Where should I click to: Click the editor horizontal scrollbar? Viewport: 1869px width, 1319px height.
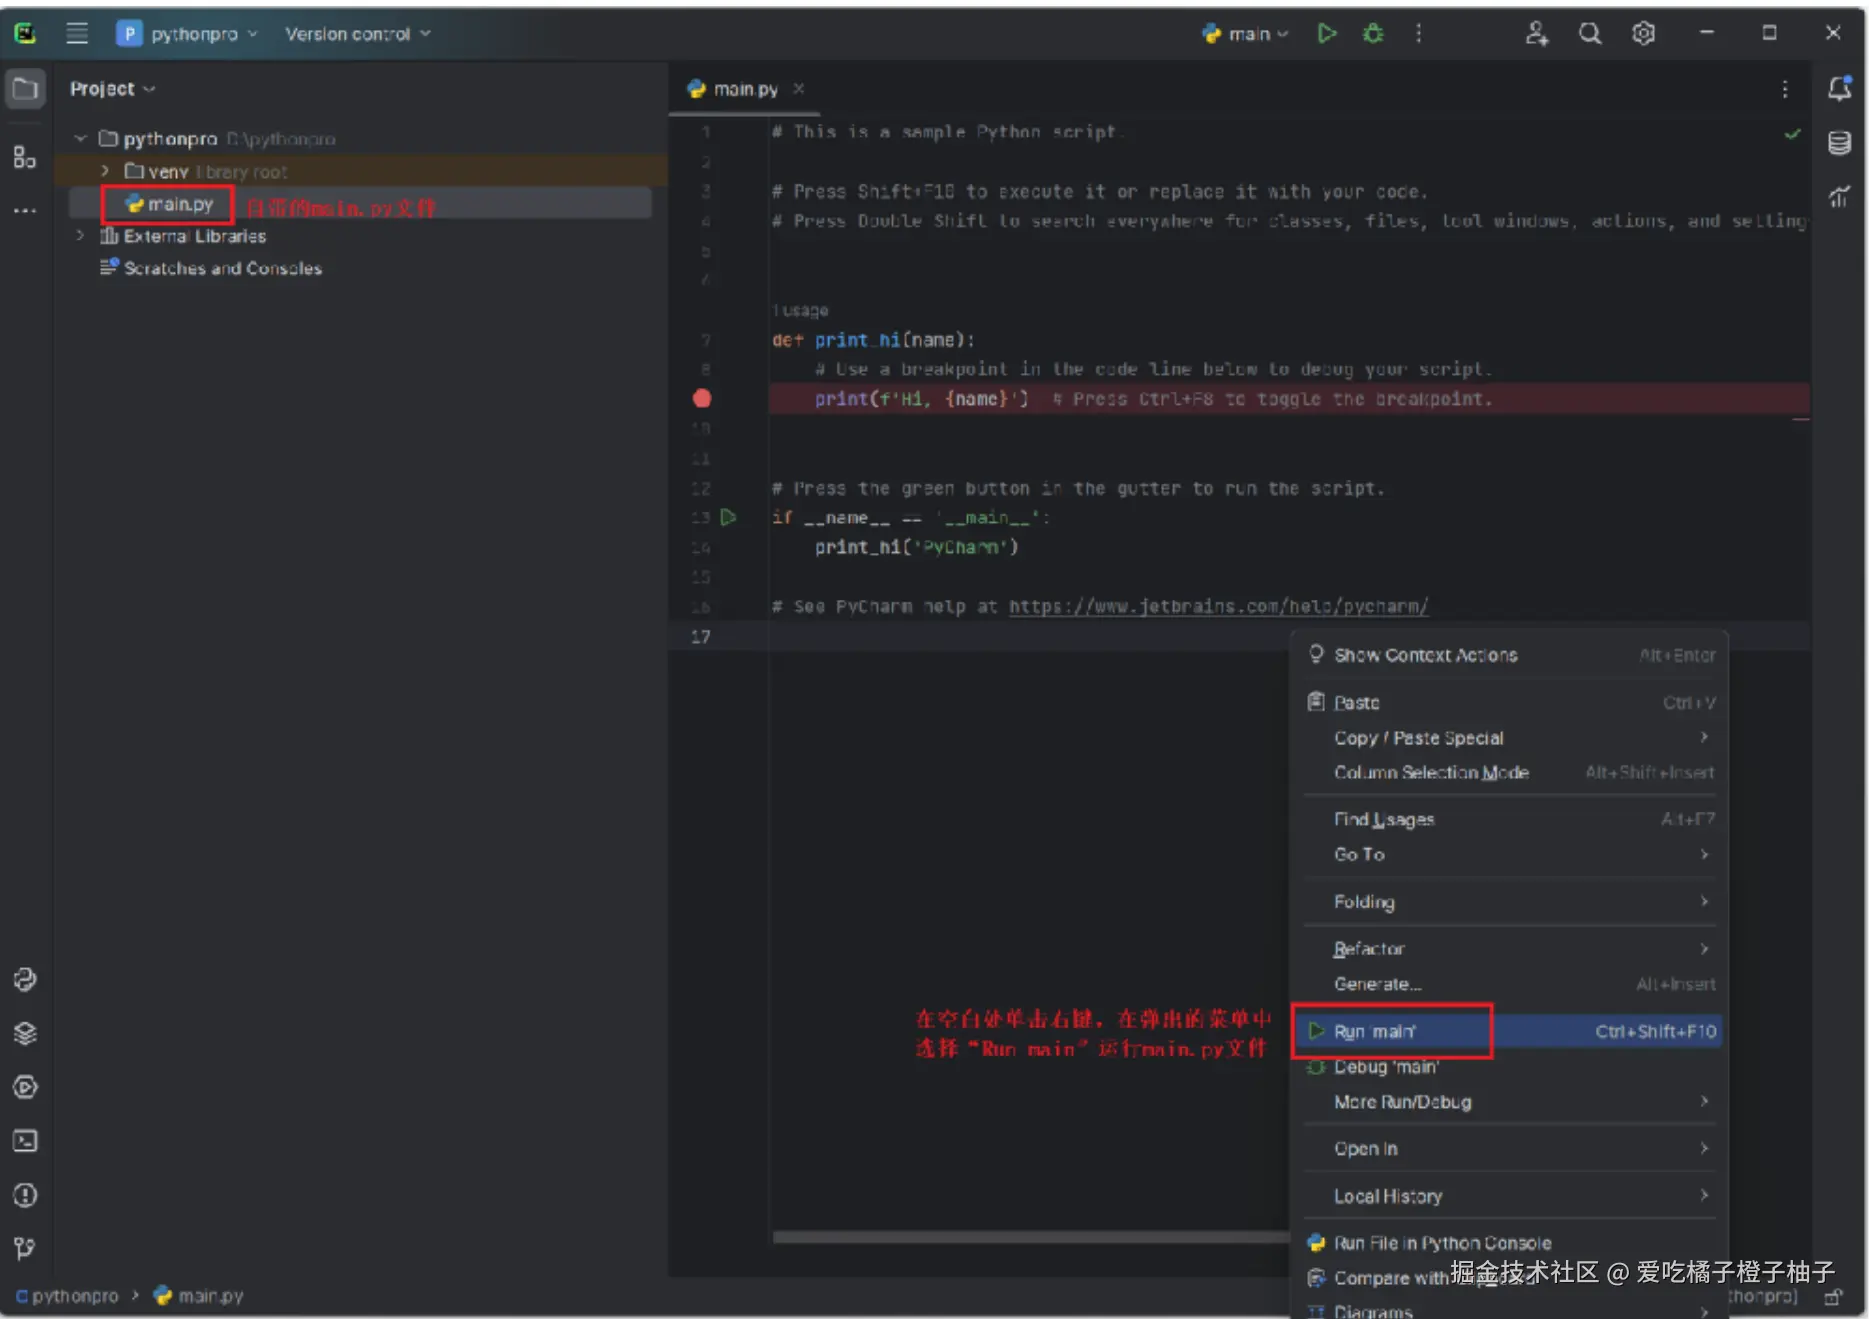click(1030, 1237)
